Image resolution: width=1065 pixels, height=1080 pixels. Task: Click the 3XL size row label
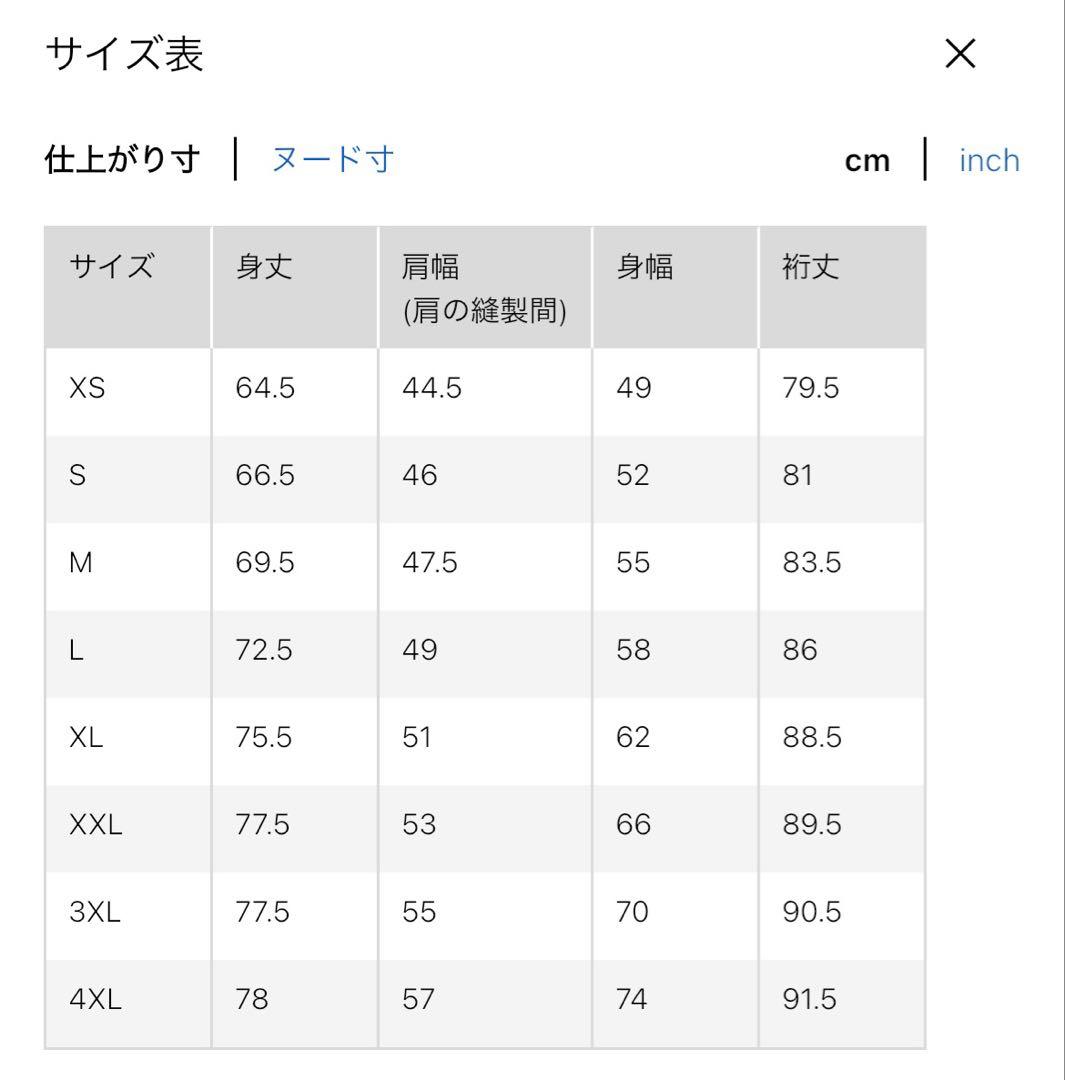click(95, 913)
